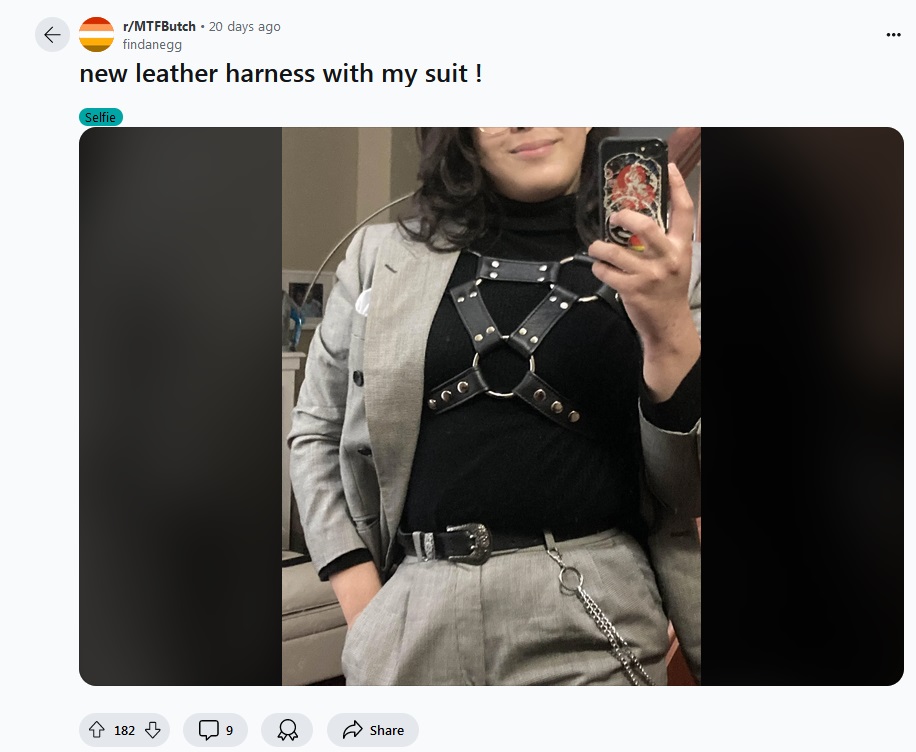The width and height of the screenshot is (916, 752).
Task: Share this post
Action: [x=373, y=730]
